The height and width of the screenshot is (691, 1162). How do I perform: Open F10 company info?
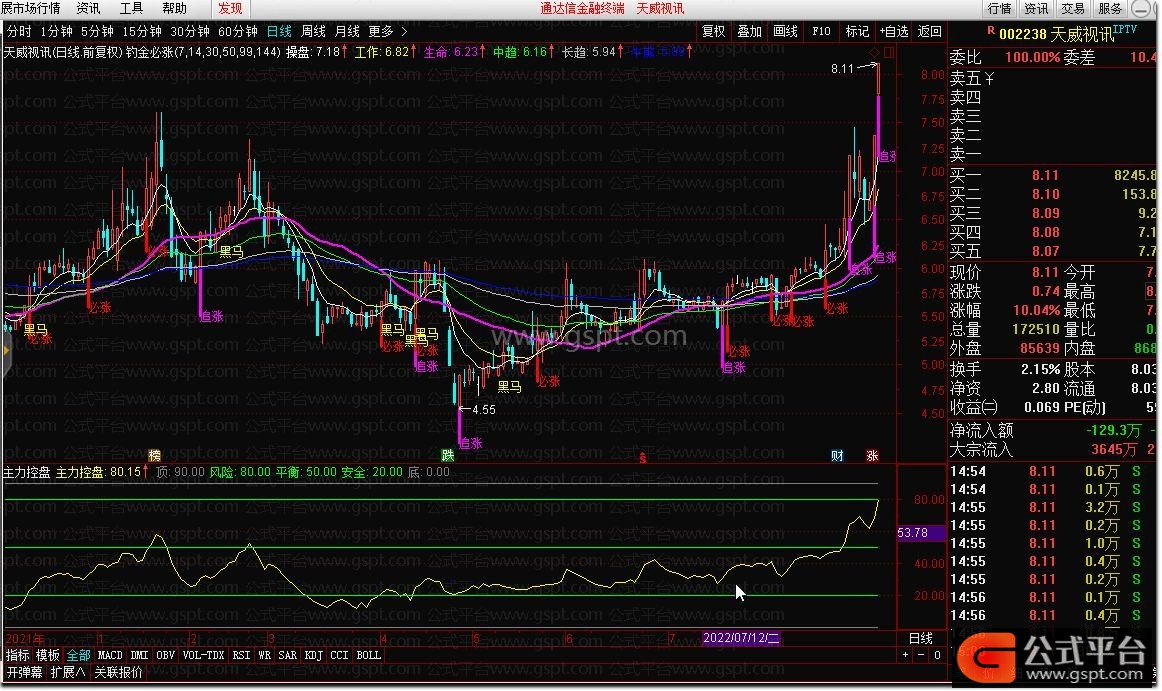(x=821, y=31)
